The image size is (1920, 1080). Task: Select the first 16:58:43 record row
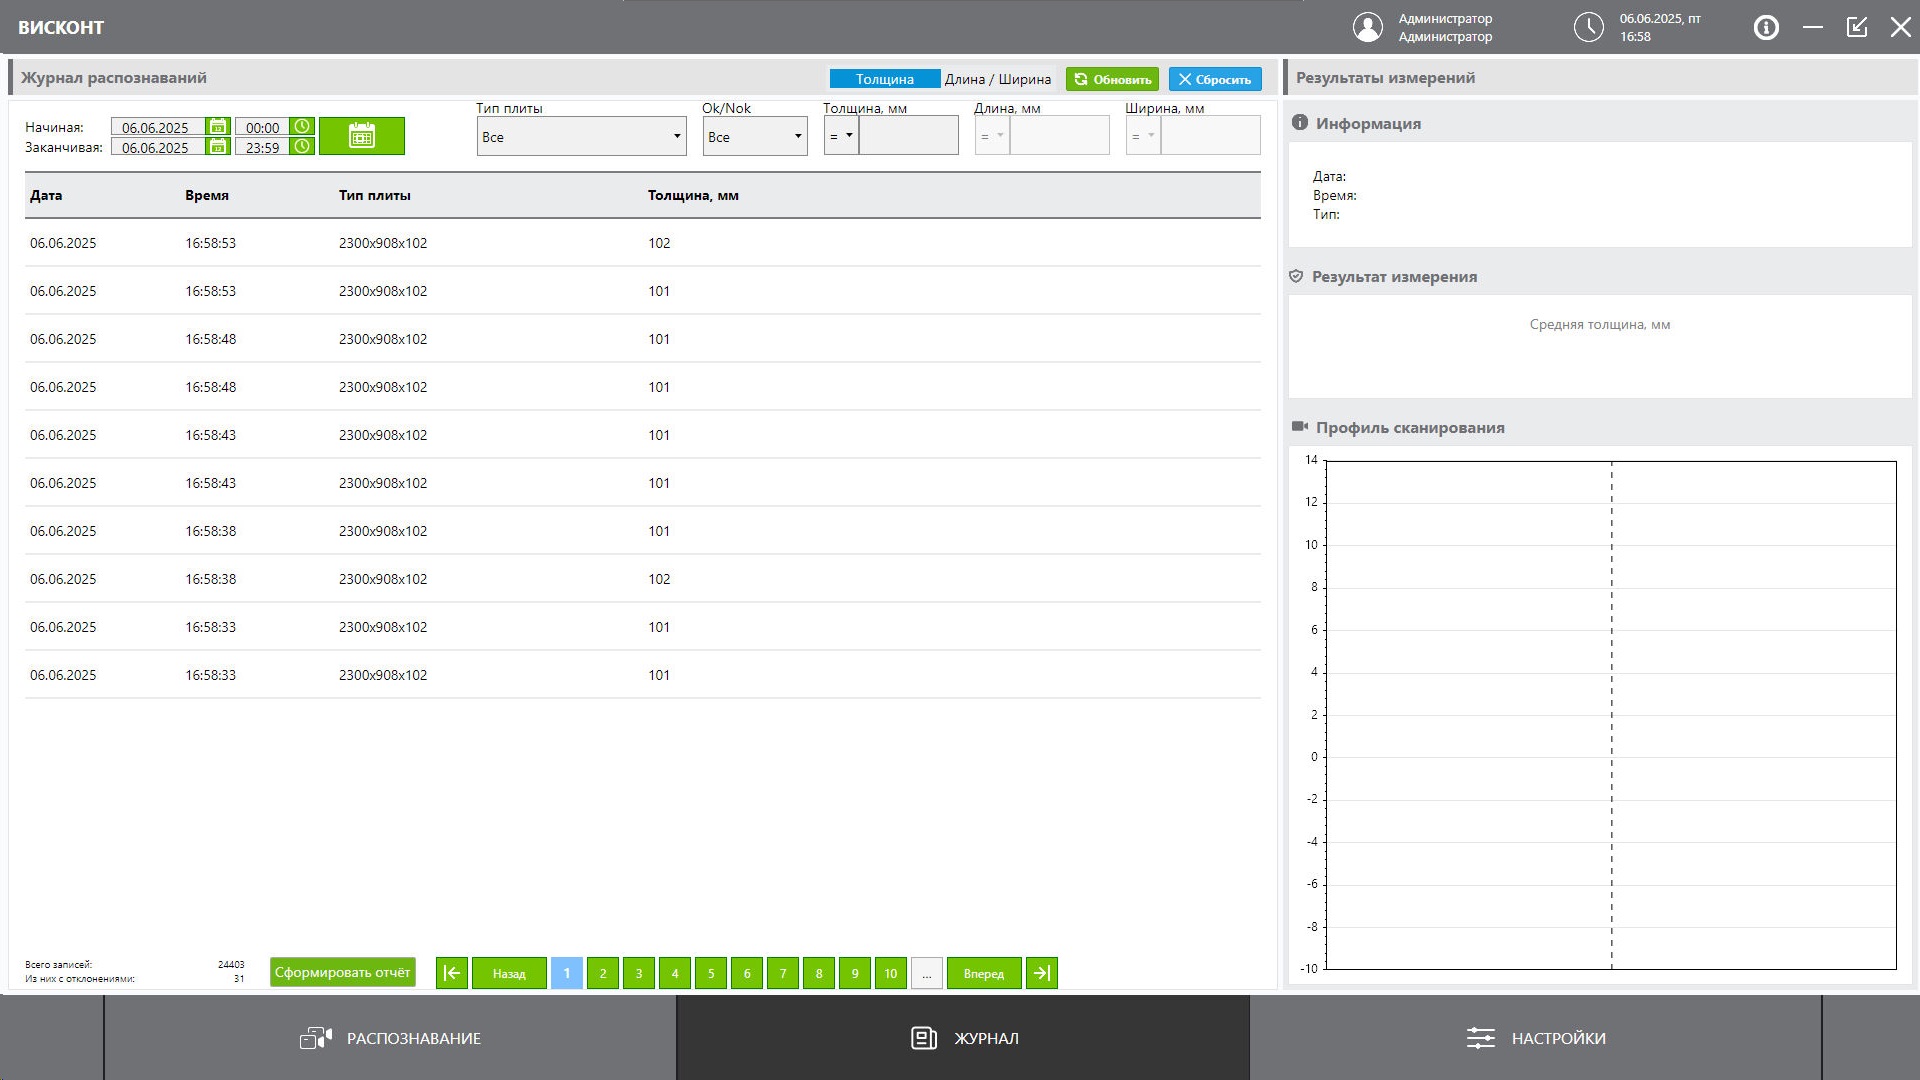point(642,435)
